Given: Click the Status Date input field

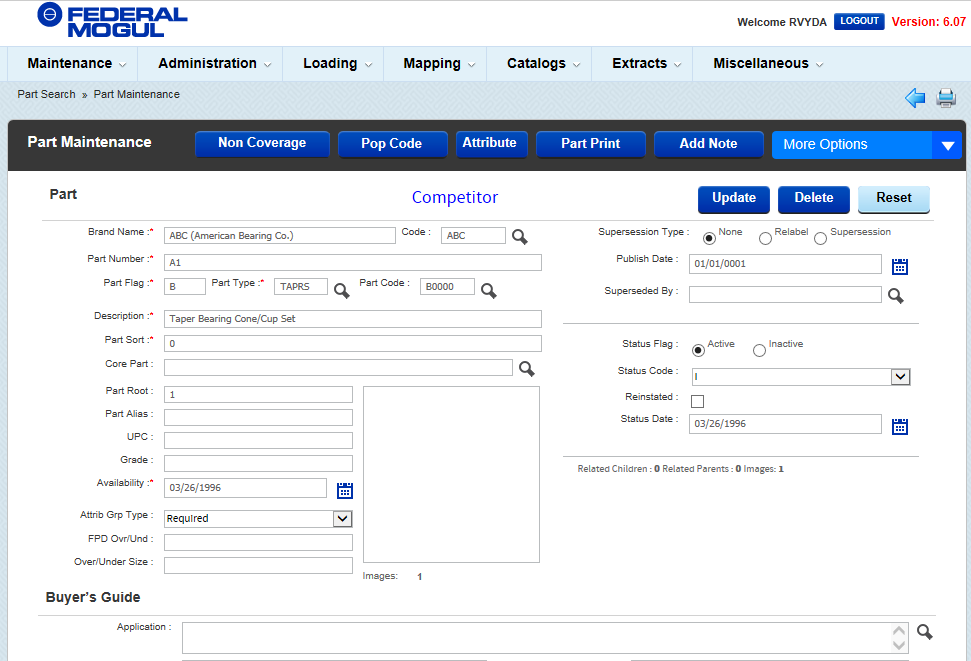Looking at the screenshot, I should point(785,424).
